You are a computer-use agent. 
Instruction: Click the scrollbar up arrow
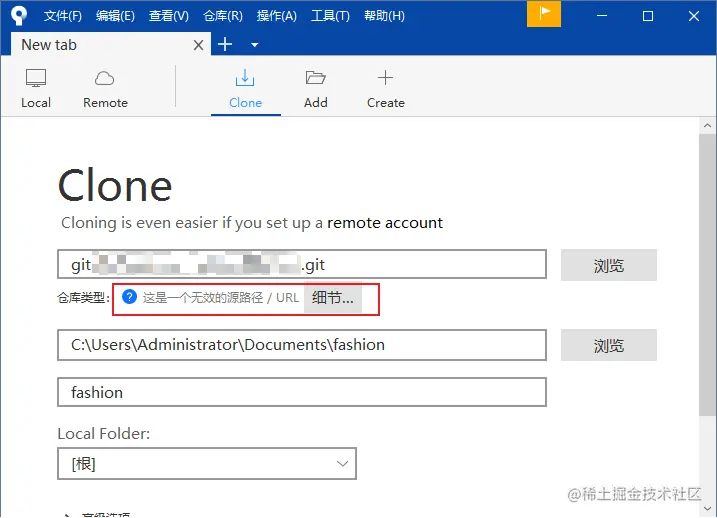(707, 125)
